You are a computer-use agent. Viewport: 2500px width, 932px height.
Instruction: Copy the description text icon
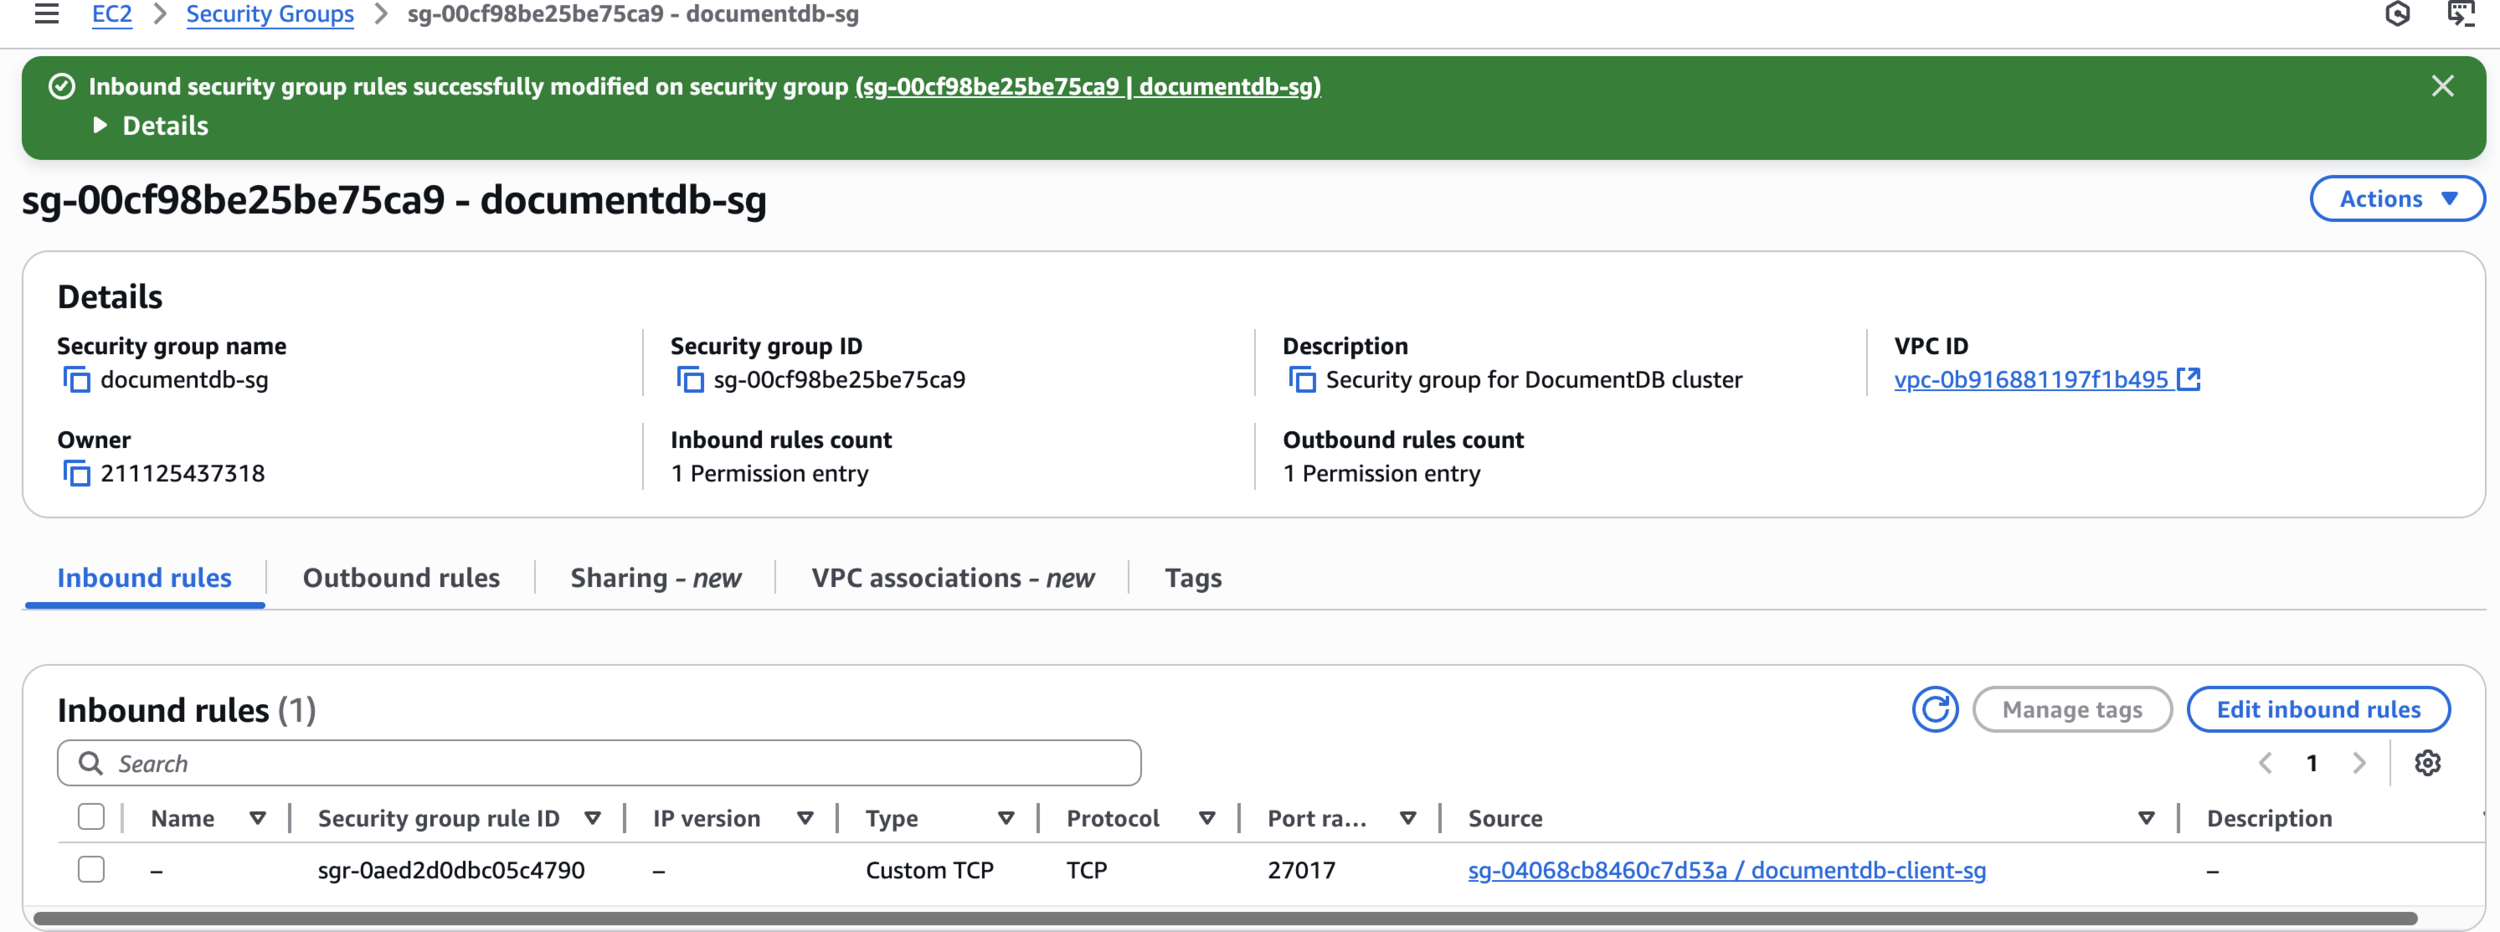point(1302,380)
